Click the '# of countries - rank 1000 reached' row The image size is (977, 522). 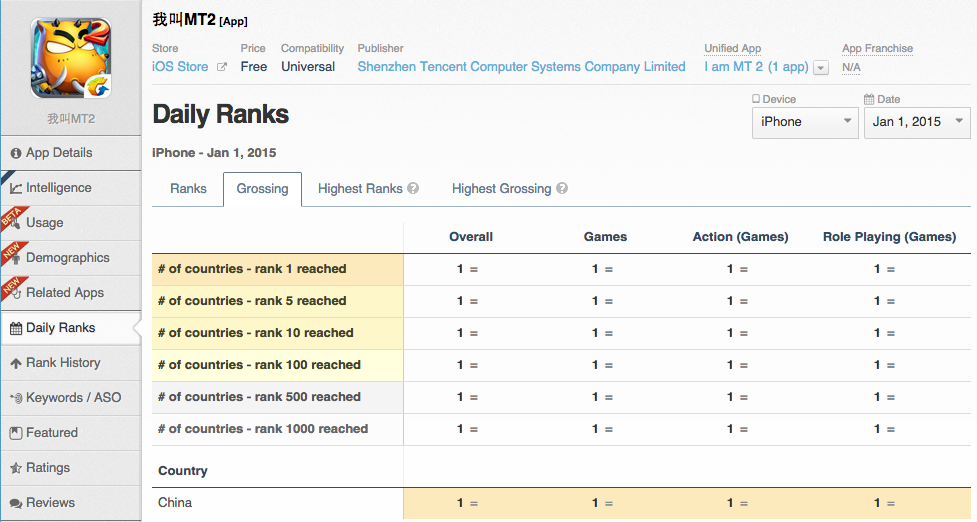pyautogui.click(x=561, y=429)
